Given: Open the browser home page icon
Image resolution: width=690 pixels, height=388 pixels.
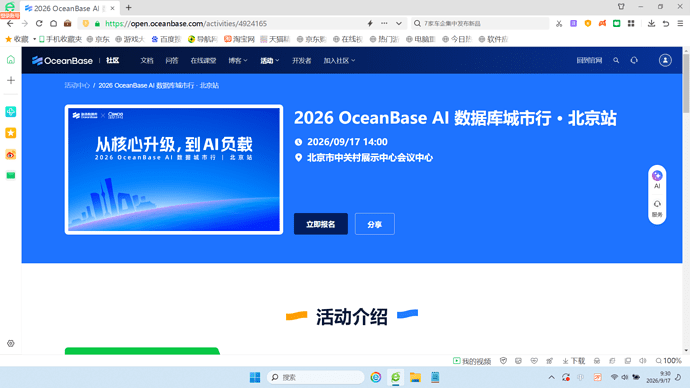Looking at the screenshot, I should (53, 23).
